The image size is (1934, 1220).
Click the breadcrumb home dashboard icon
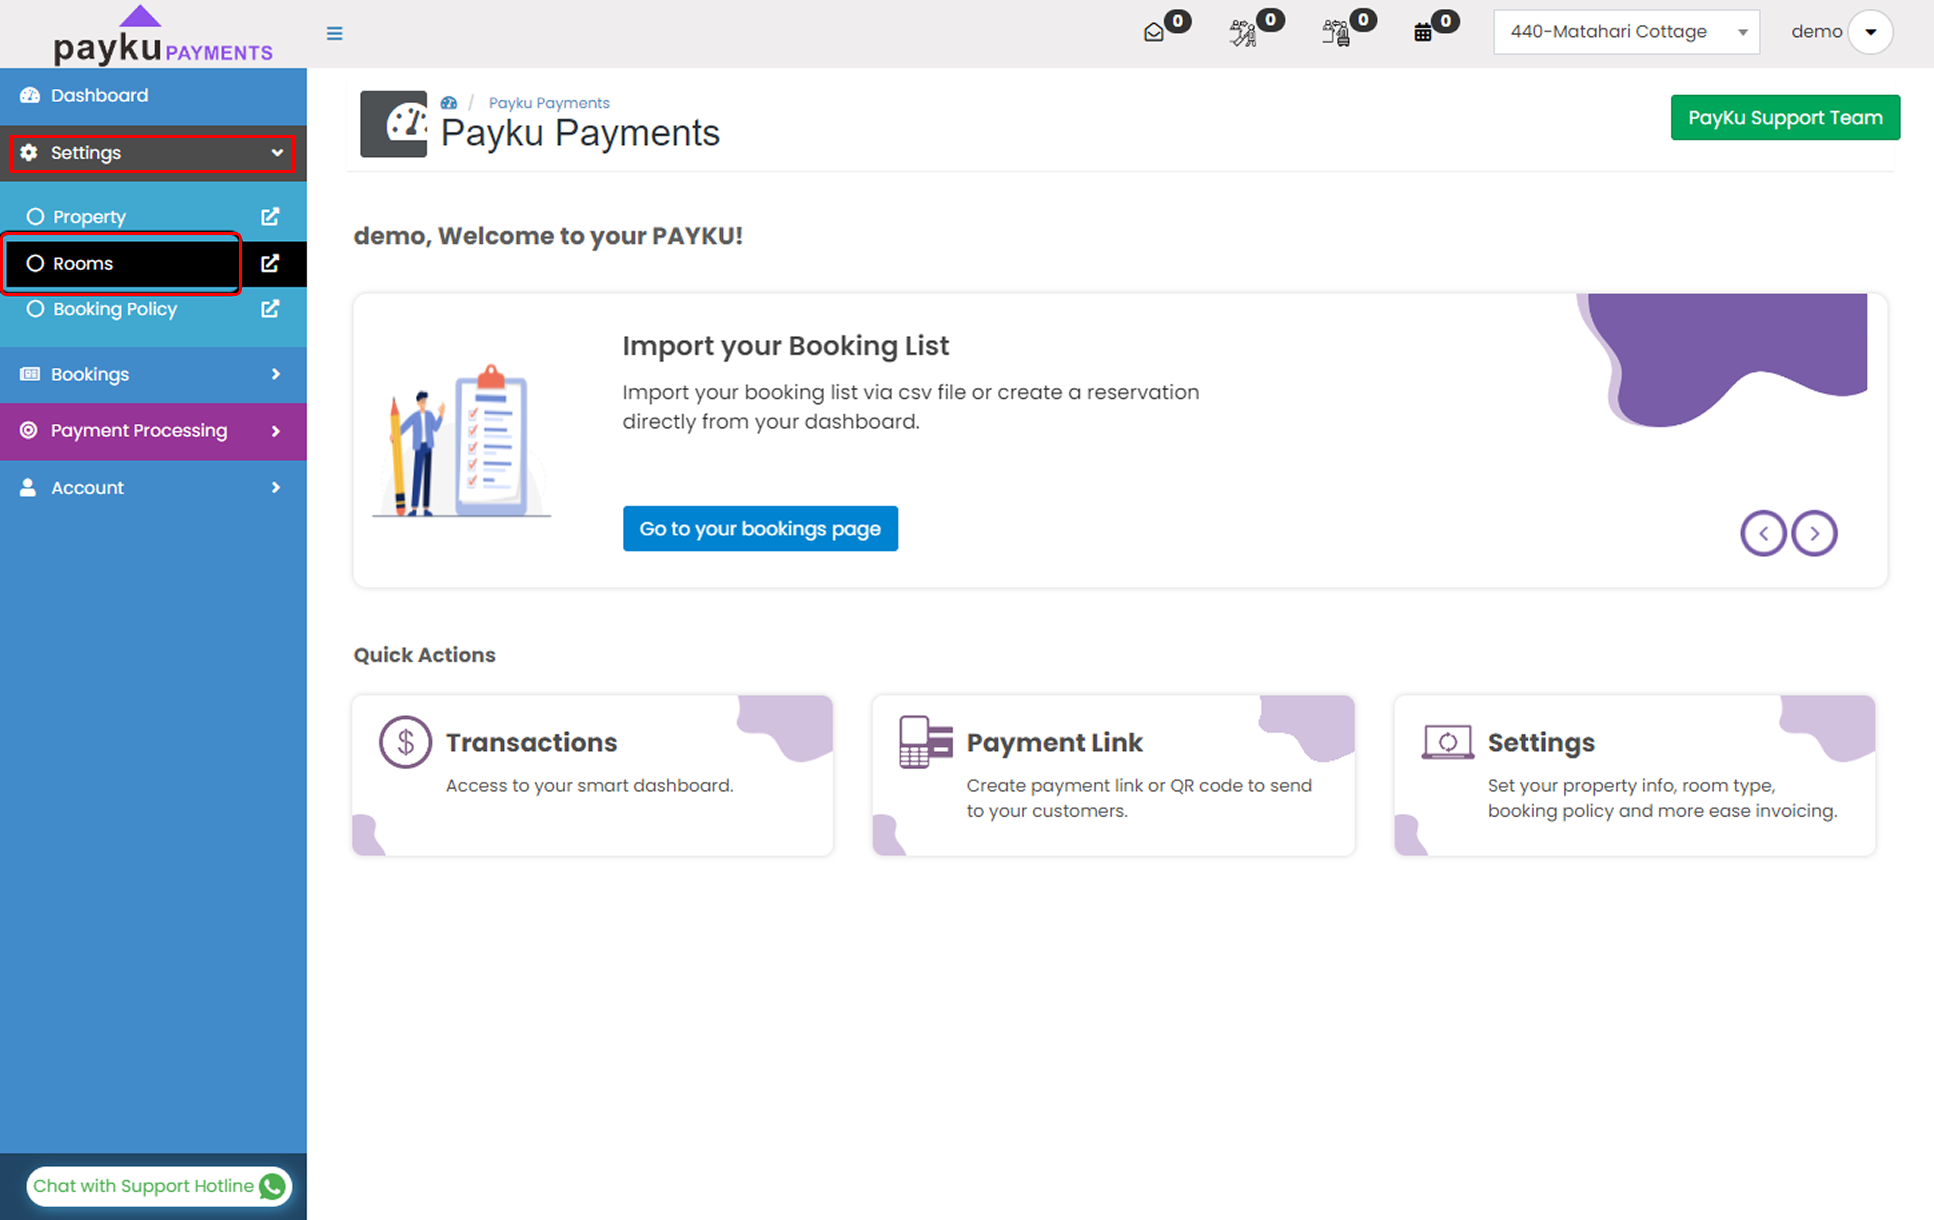tap(449, 103)
